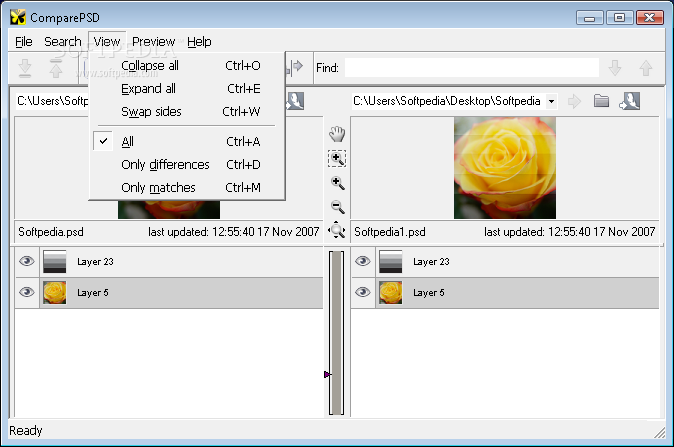Click the center difference overview bar
The image size is (674, 447).
click(337, 333)
